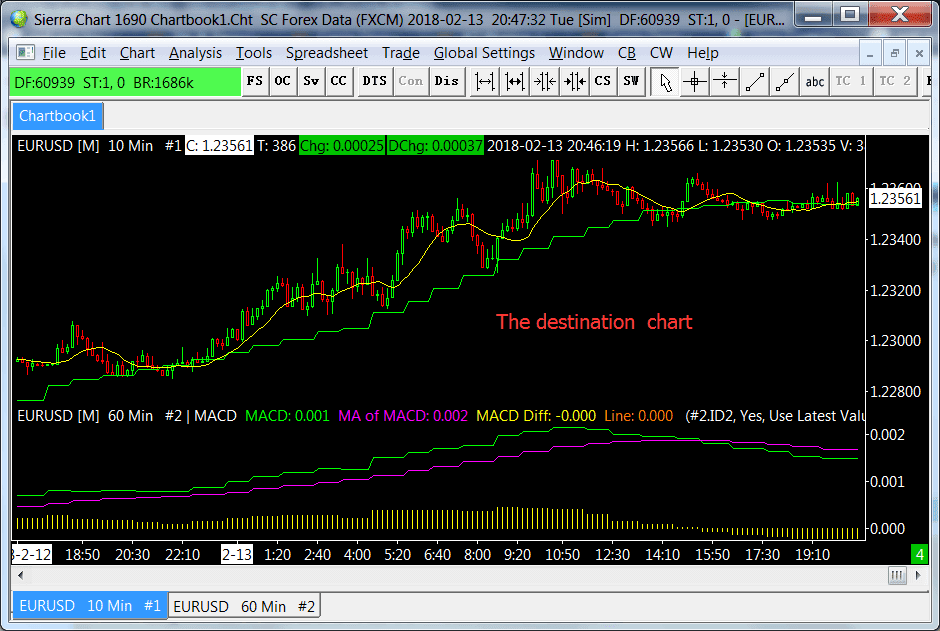Open the Trade menu

pyautogui.click(x=401, y=53)
